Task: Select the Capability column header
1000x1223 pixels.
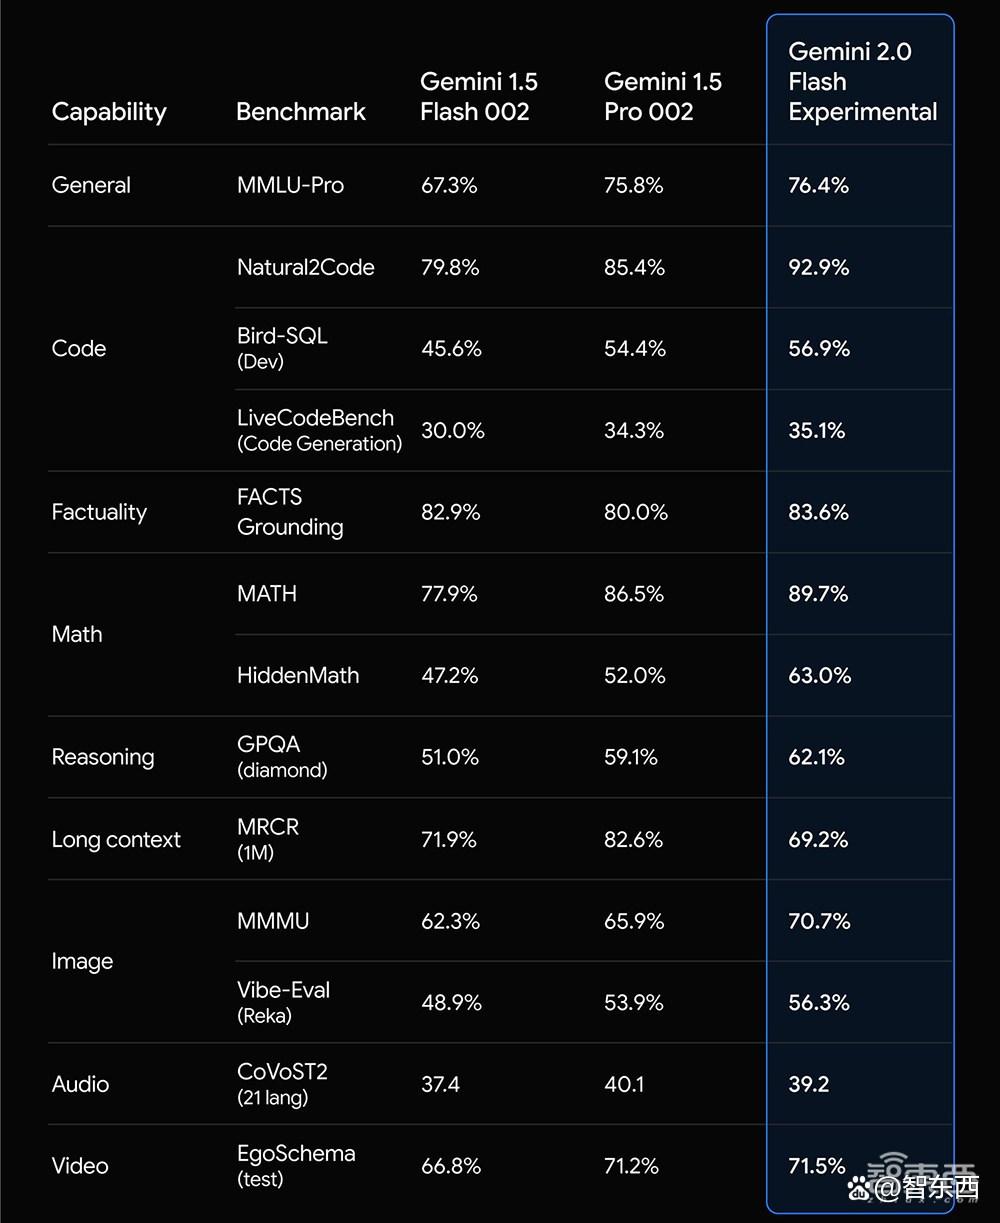Action: coord(109,111)
